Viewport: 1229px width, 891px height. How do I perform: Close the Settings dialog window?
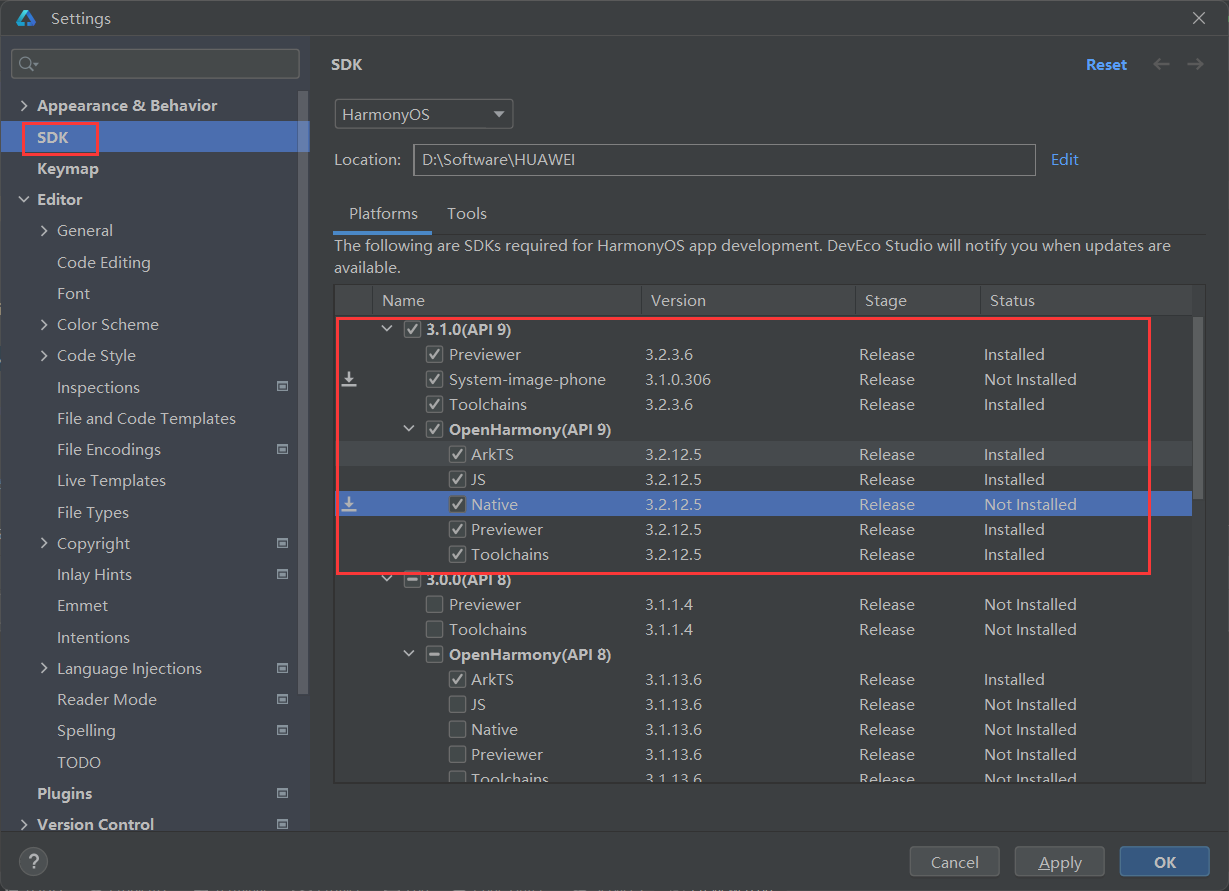pyautogui.click(x=1199, y=18)
